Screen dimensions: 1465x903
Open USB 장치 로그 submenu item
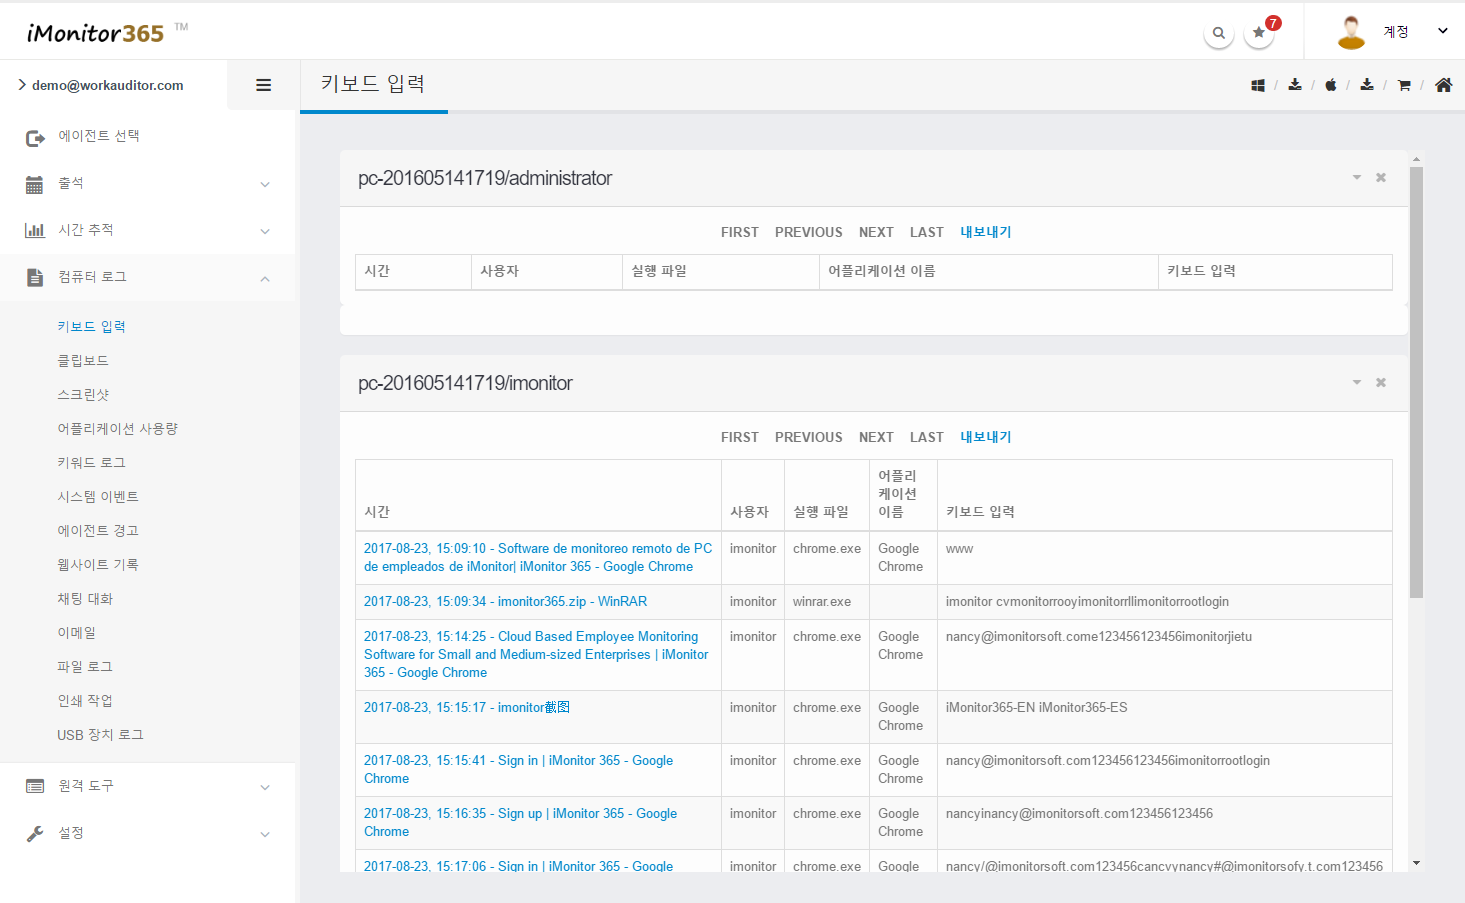[x=101, y=735]
